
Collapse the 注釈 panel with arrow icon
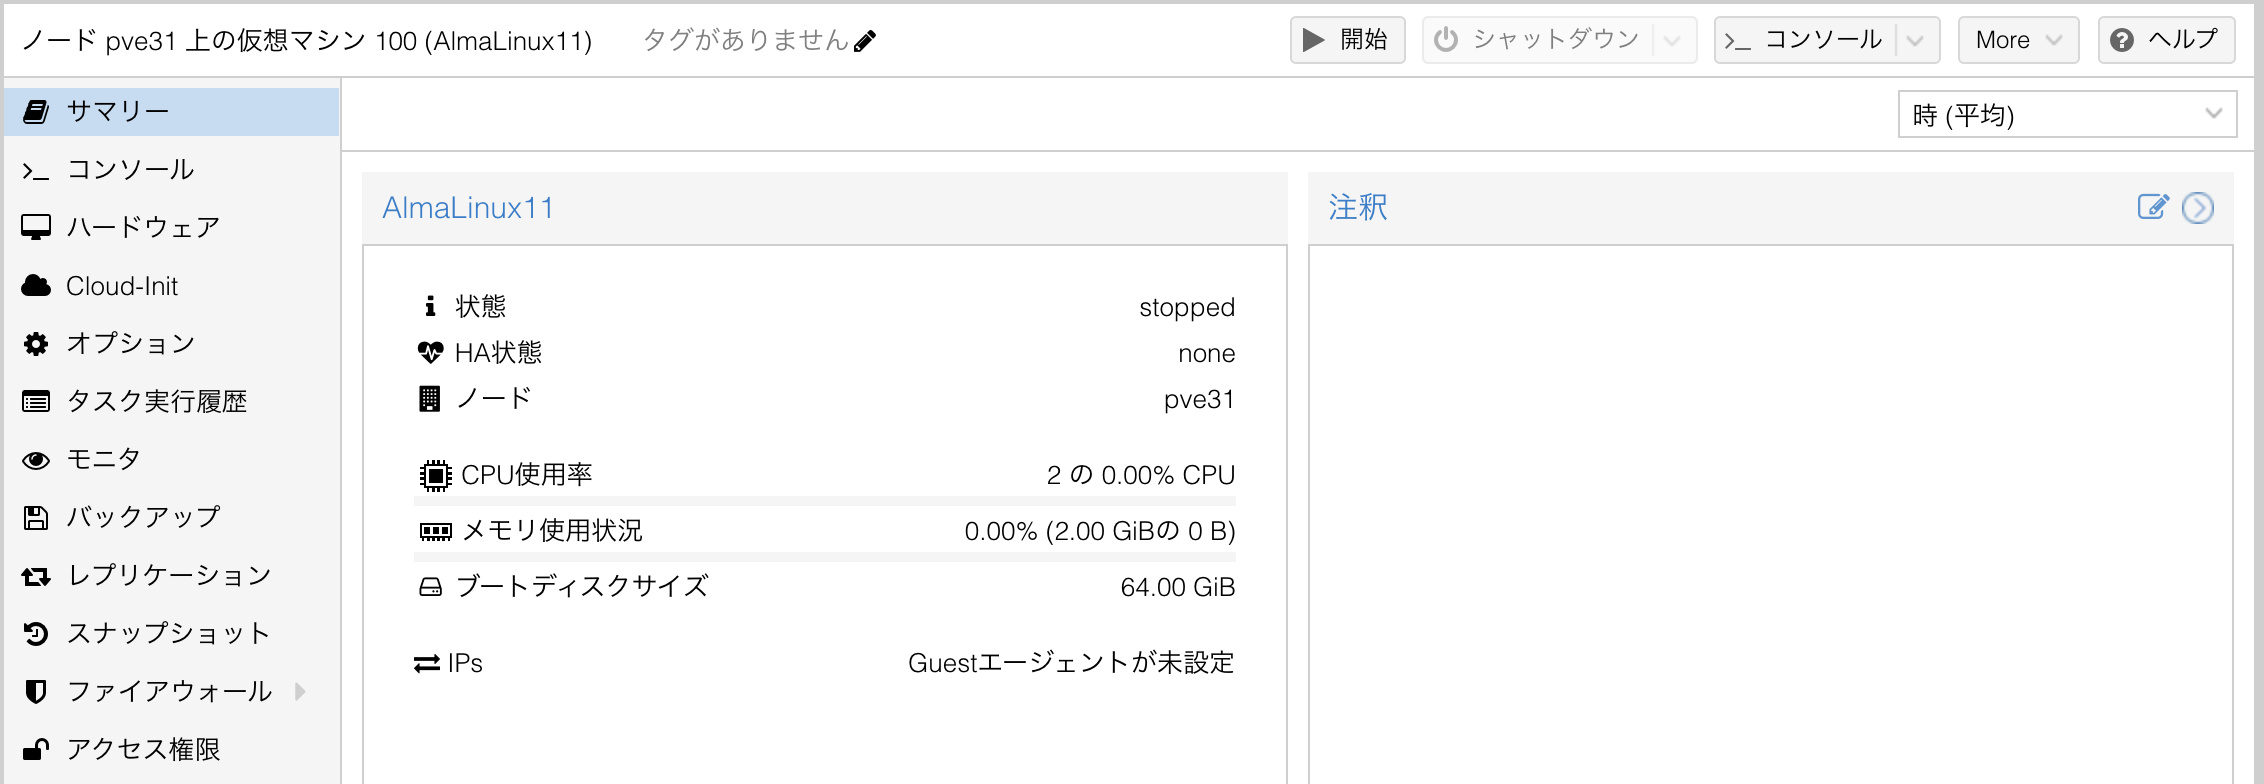(x=2198, y=208)
